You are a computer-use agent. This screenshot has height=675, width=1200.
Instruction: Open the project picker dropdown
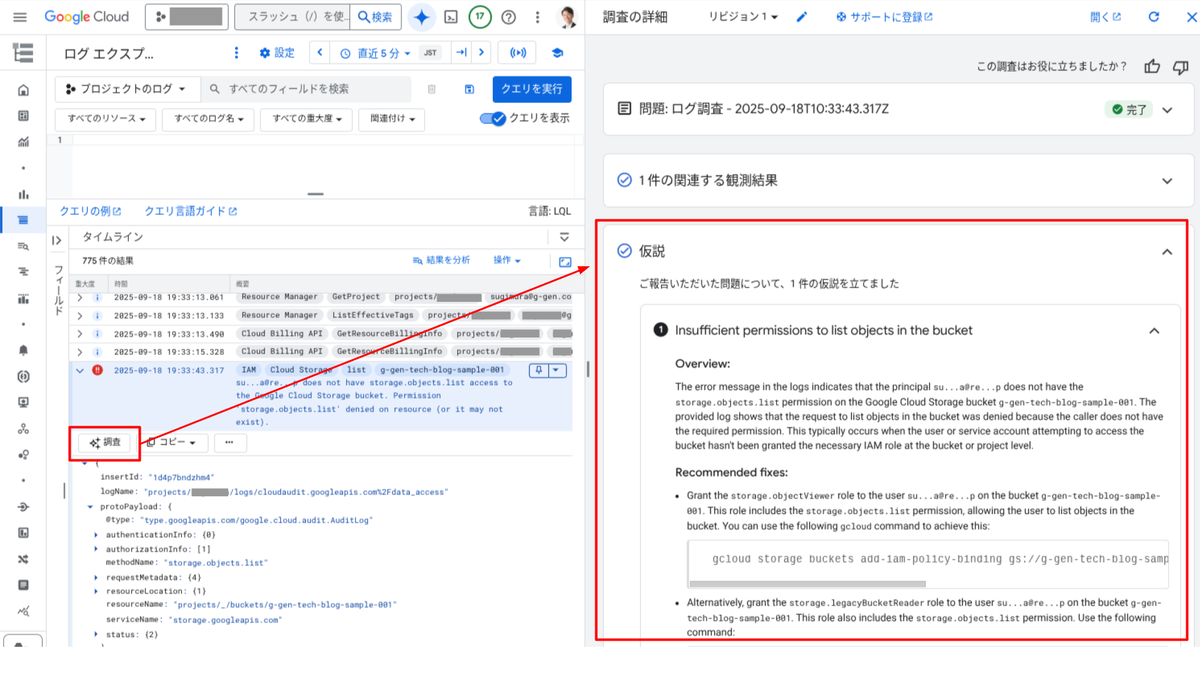coord(186,17)
